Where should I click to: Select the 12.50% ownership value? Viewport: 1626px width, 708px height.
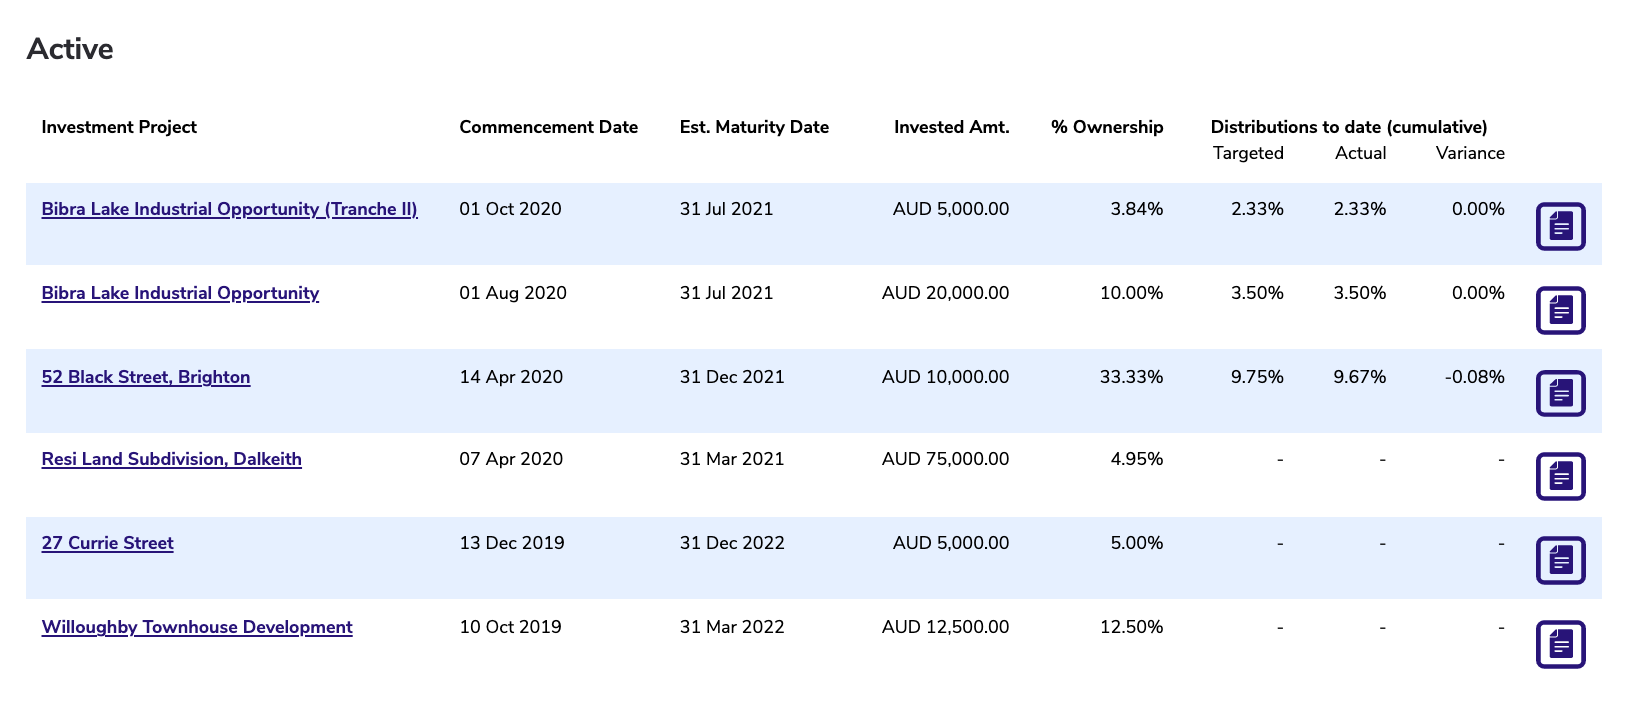[1132, 627]
